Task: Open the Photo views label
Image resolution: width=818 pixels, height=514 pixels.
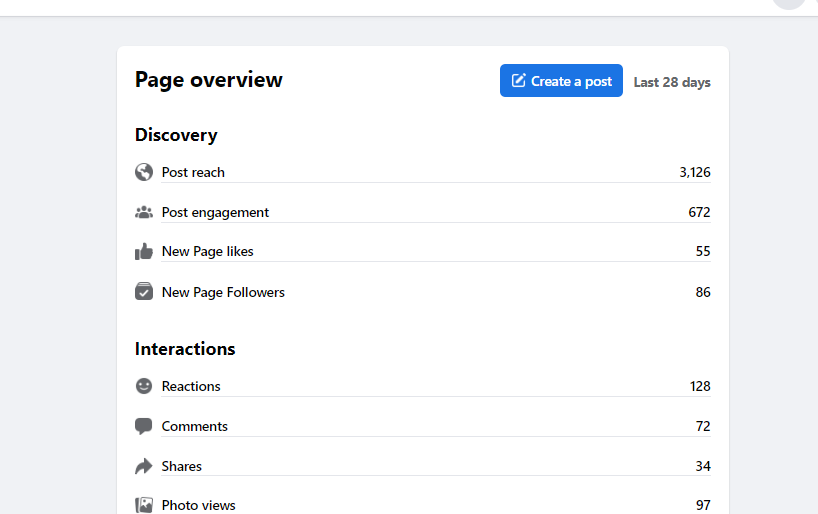Action: (199, 505)
